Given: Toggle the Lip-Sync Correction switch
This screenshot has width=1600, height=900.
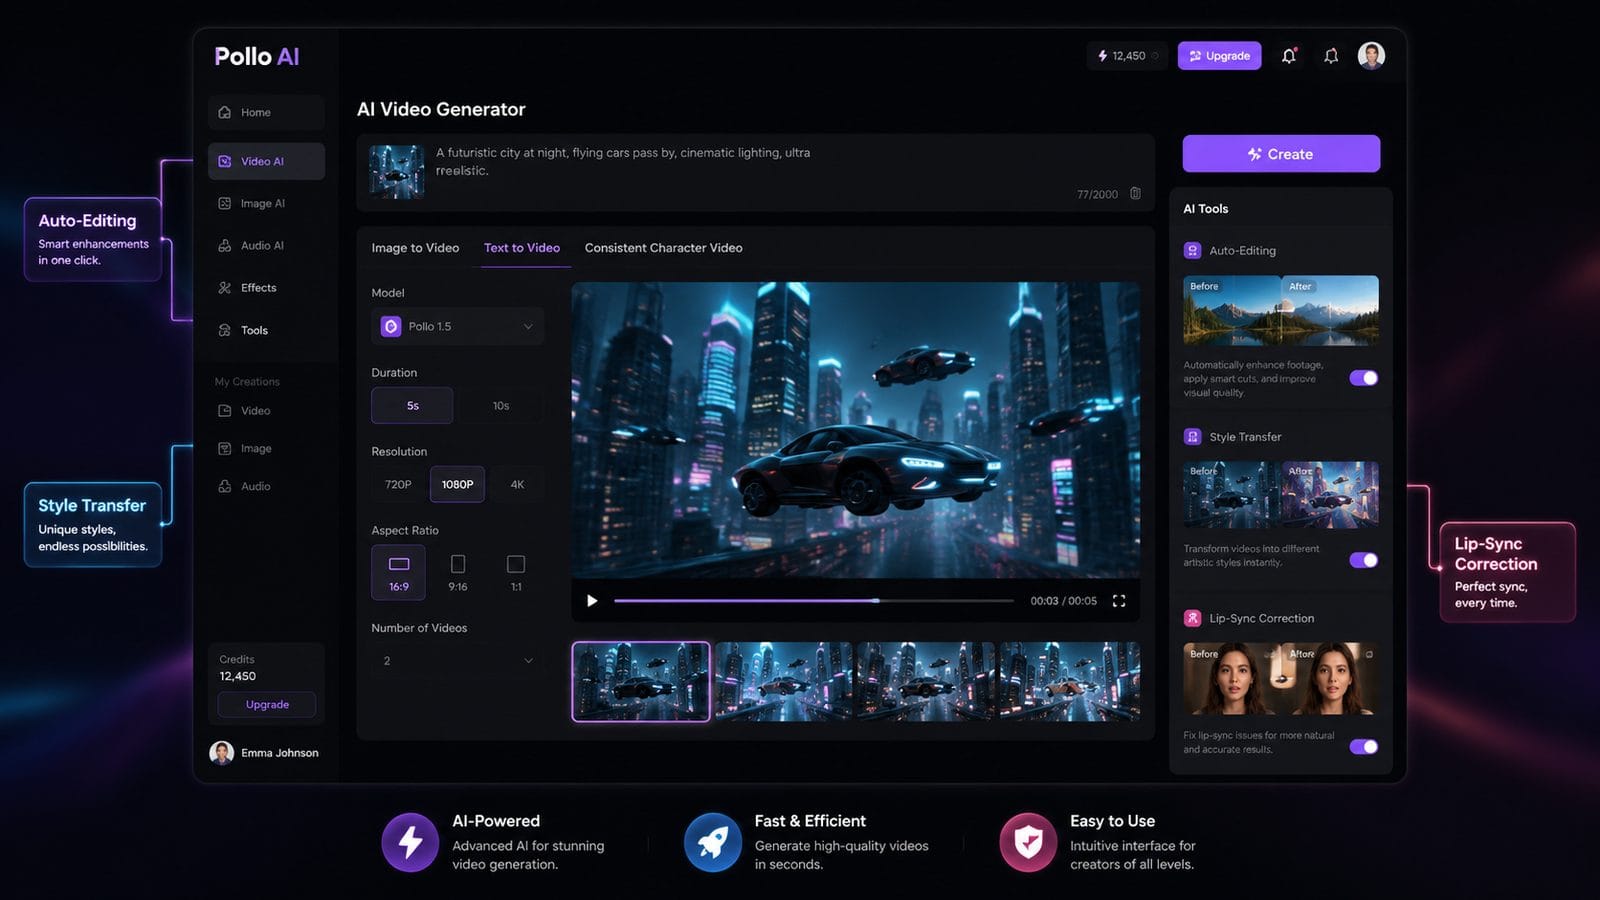Looking at the screenshot, I should point(1364,747).
